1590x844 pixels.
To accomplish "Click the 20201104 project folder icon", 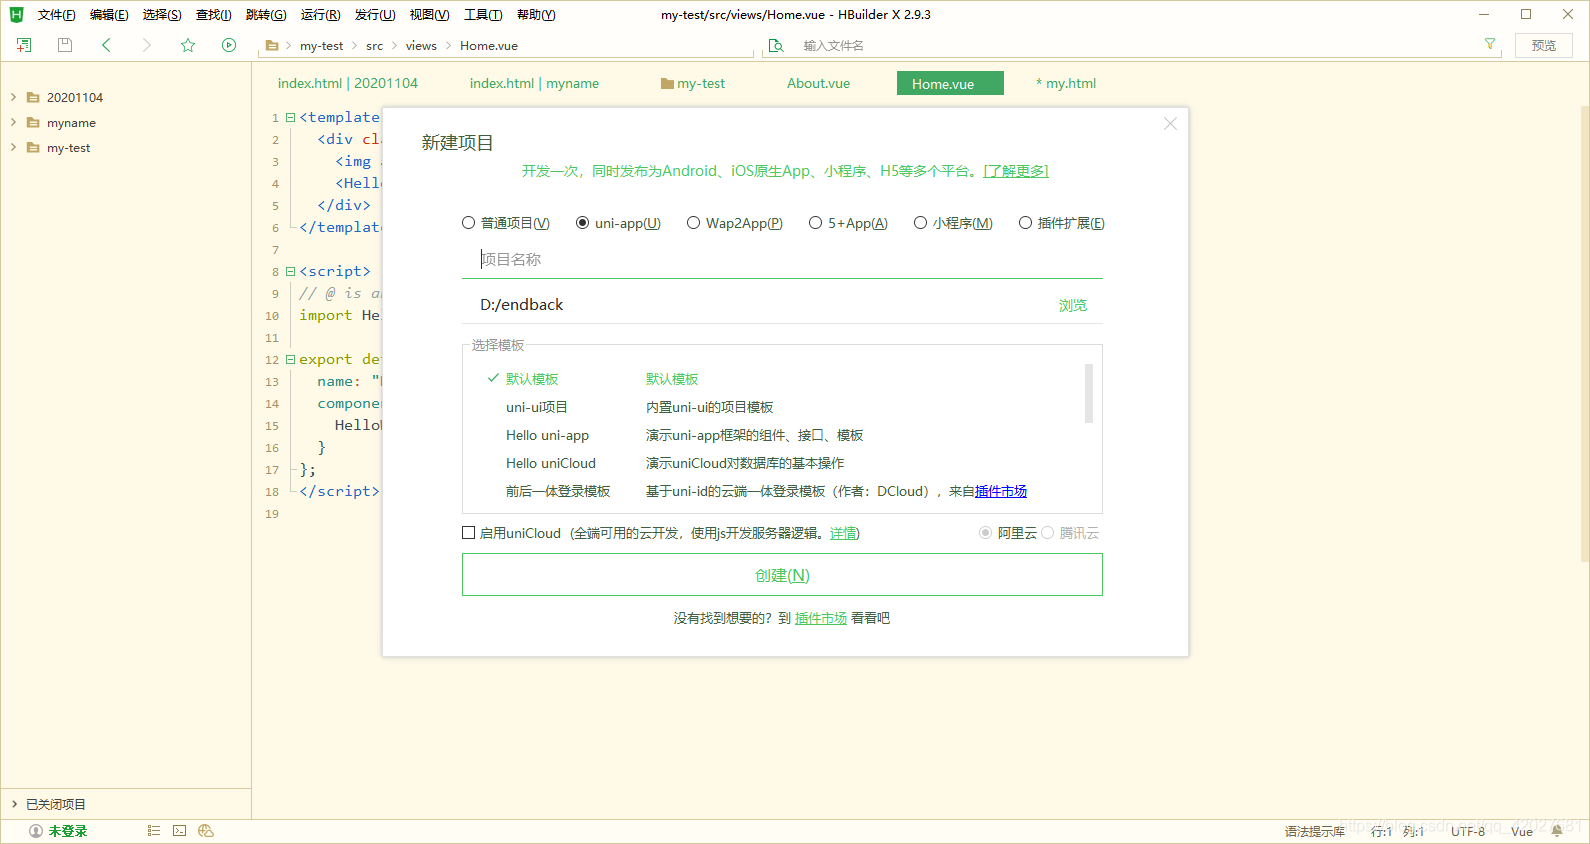I will [x=33, y=97].
